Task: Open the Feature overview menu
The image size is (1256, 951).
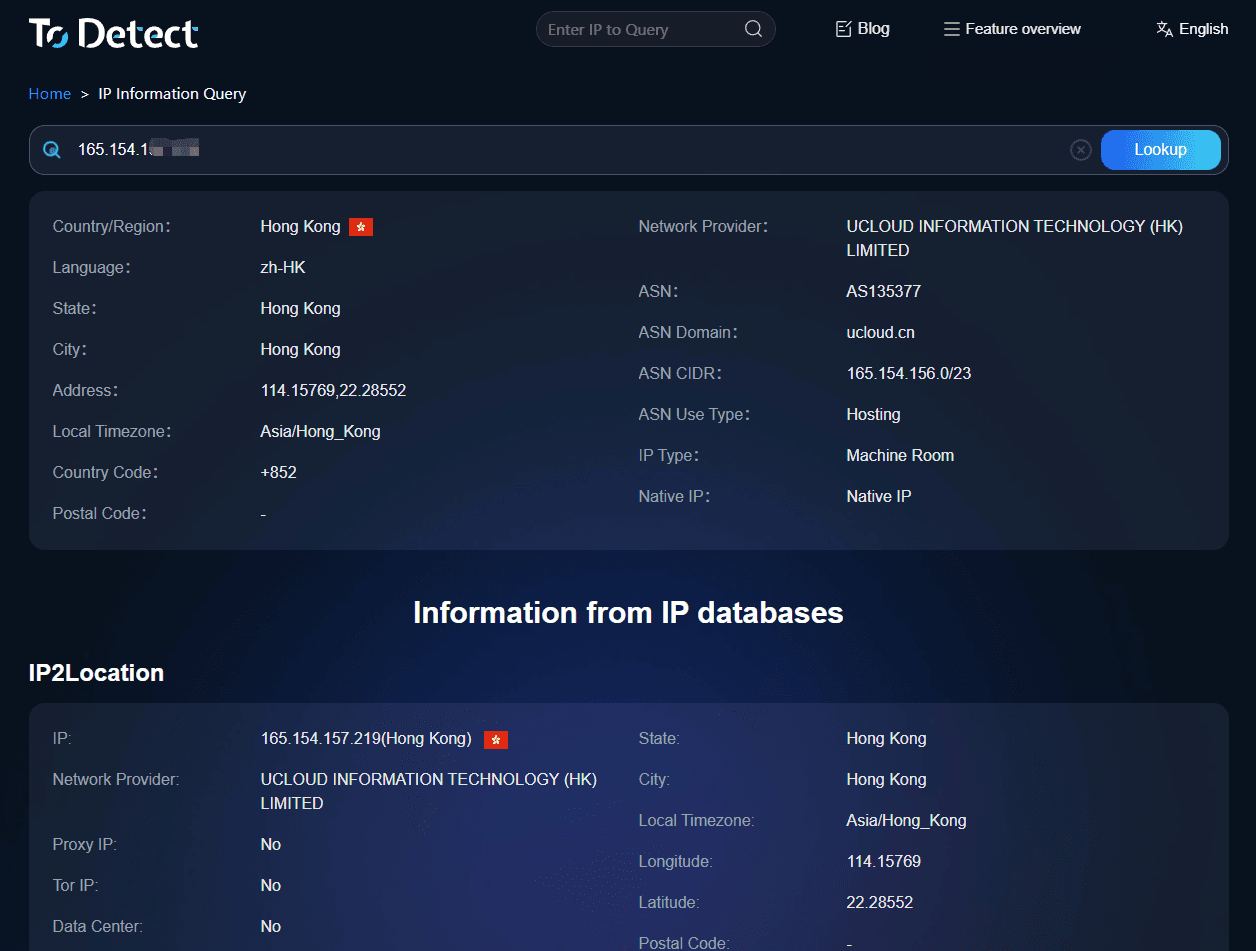Action: [1012, 29]
